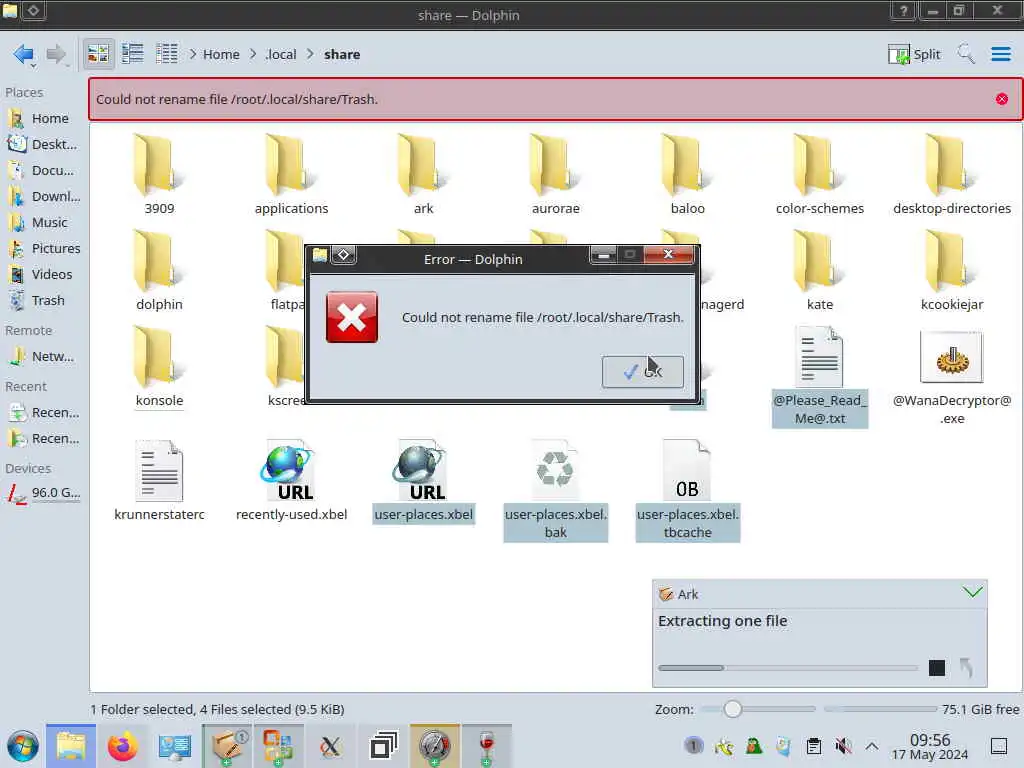Click the forward navigation arrow
The height and width of the screenshot is (768, 1024).
[x=57, y=54]
